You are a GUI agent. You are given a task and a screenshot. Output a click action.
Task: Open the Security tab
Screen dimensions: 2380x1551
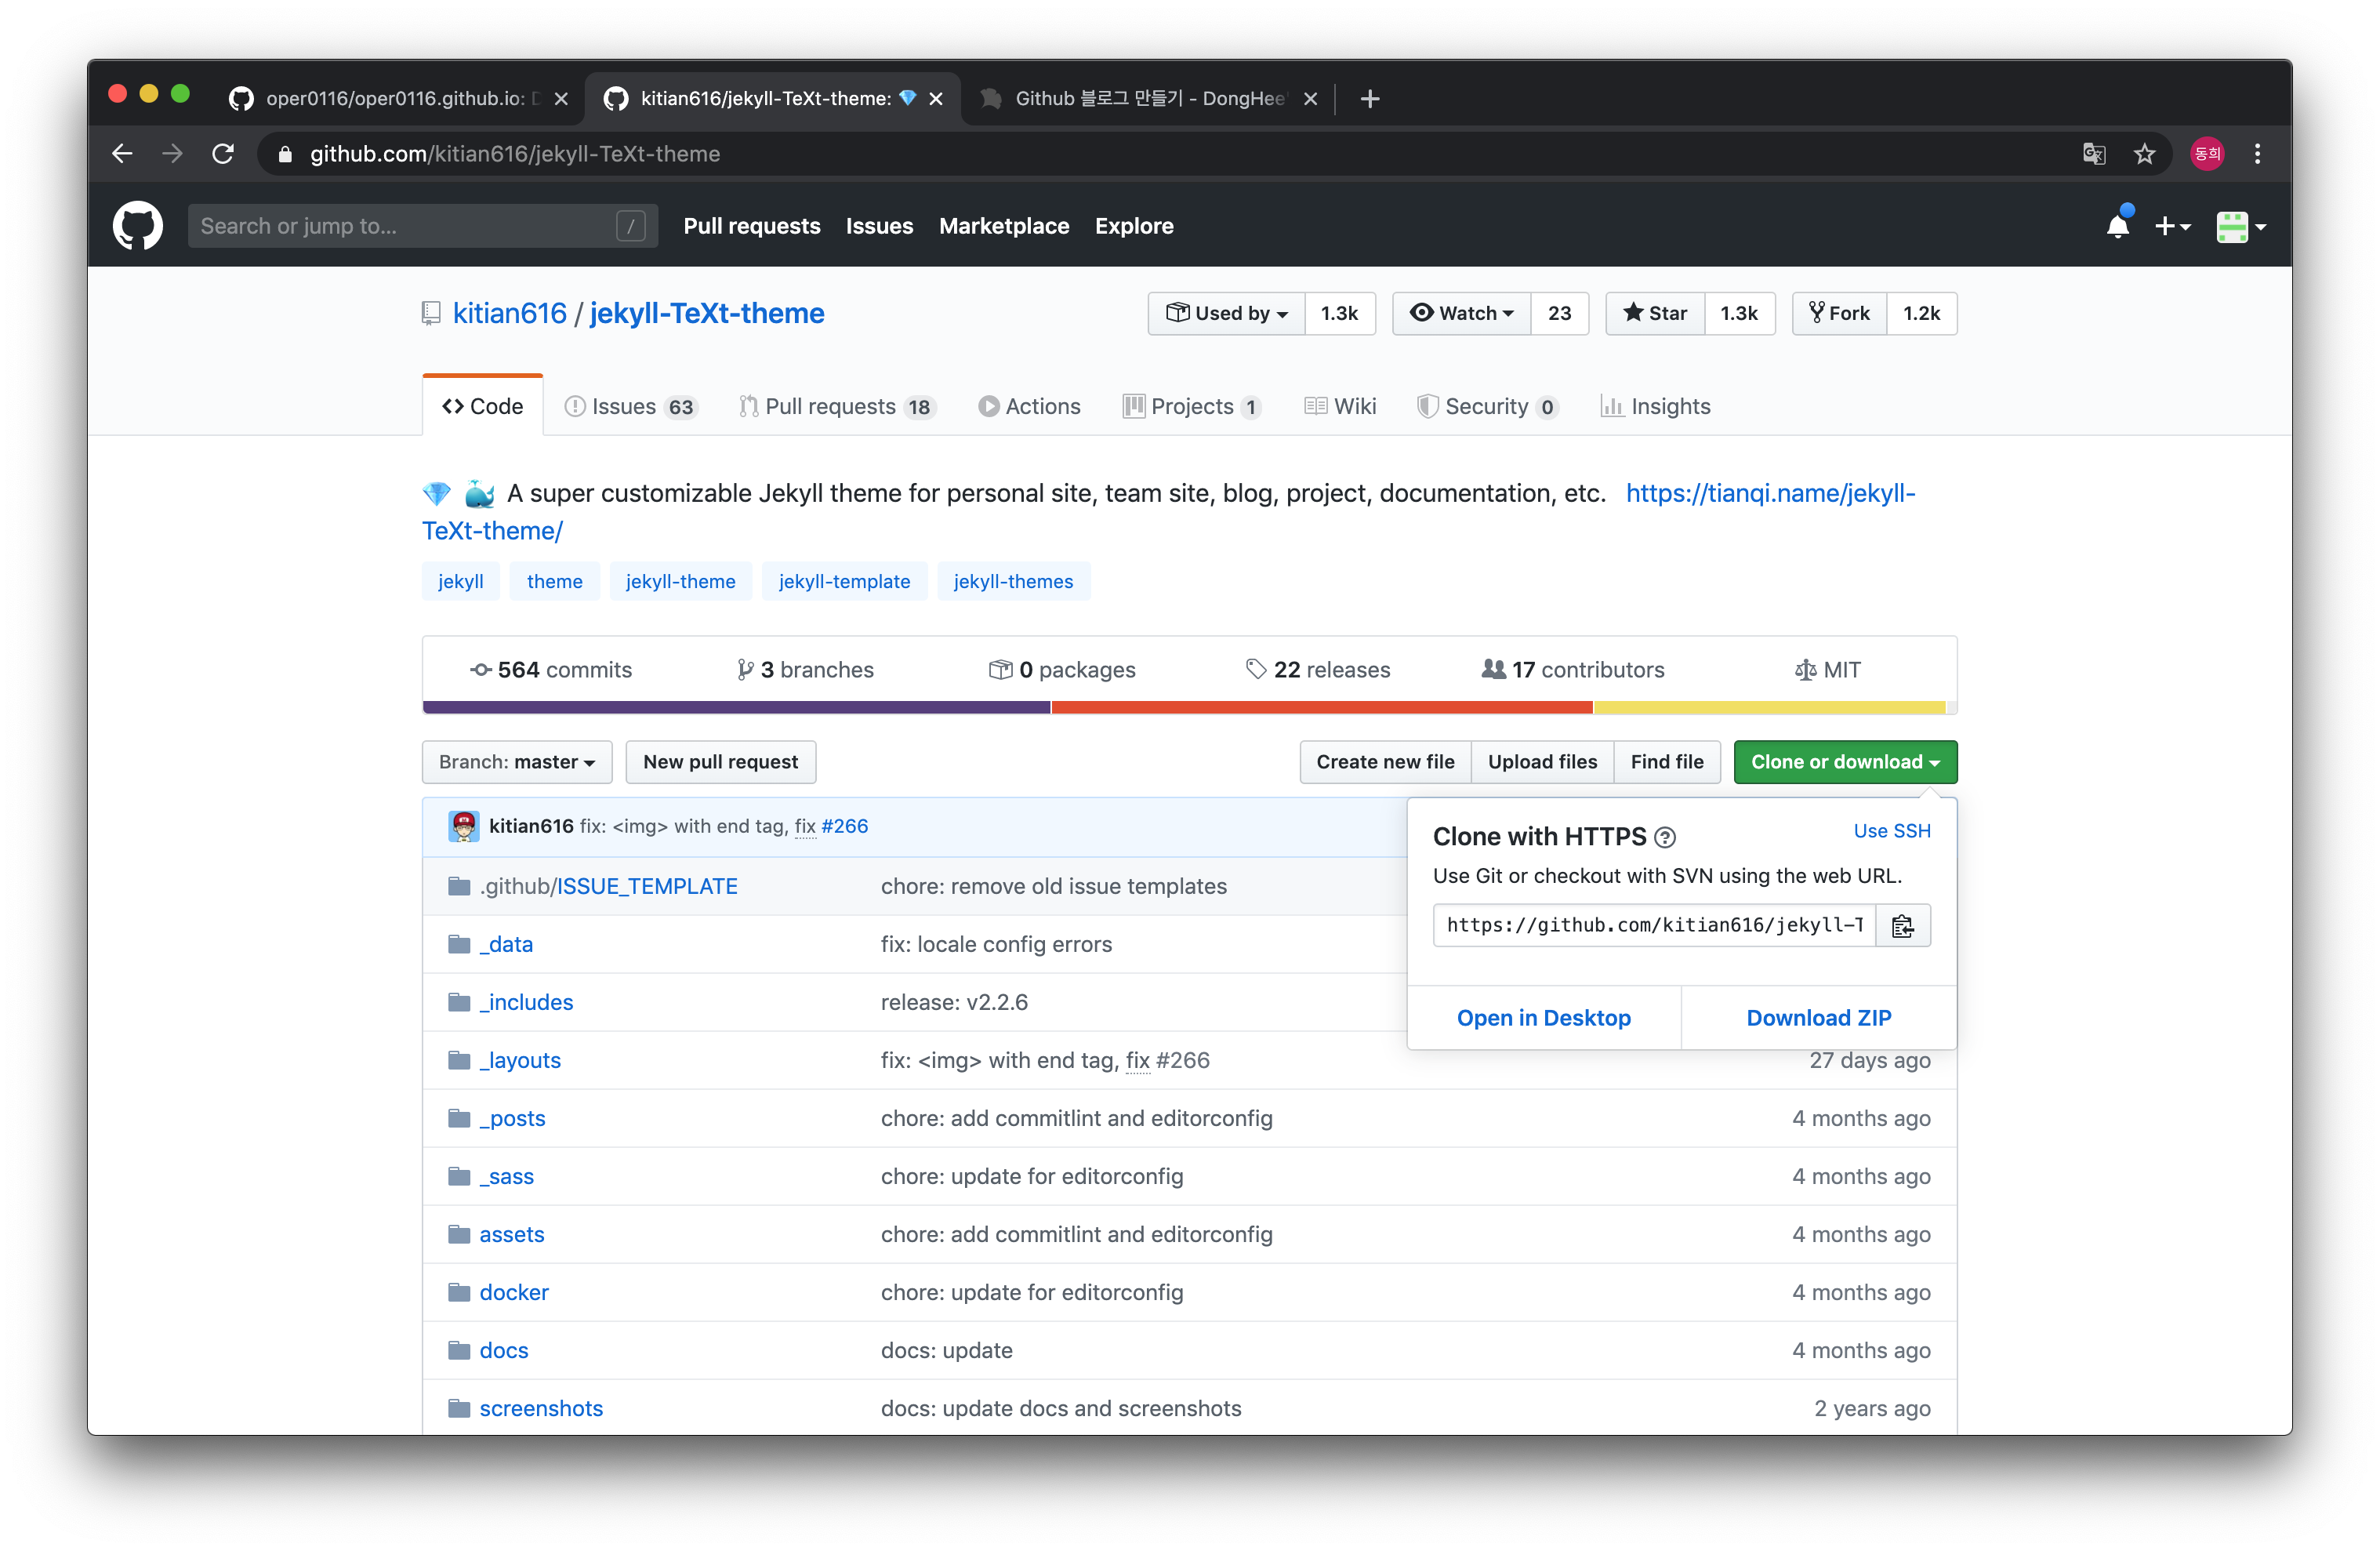1486,407
